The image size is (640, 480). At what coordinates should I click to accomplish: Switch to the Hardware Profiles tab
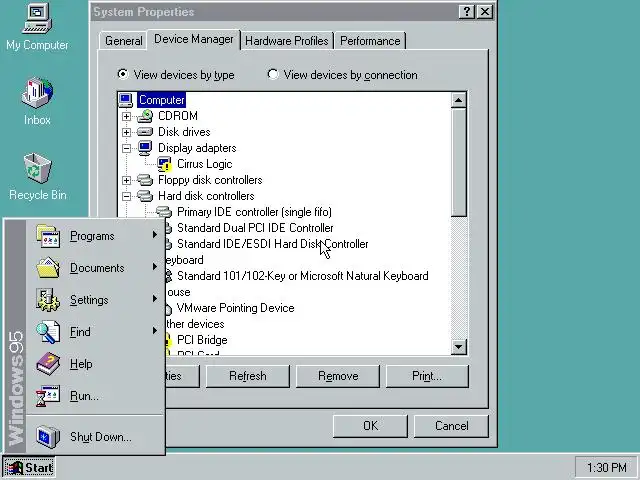287,41
